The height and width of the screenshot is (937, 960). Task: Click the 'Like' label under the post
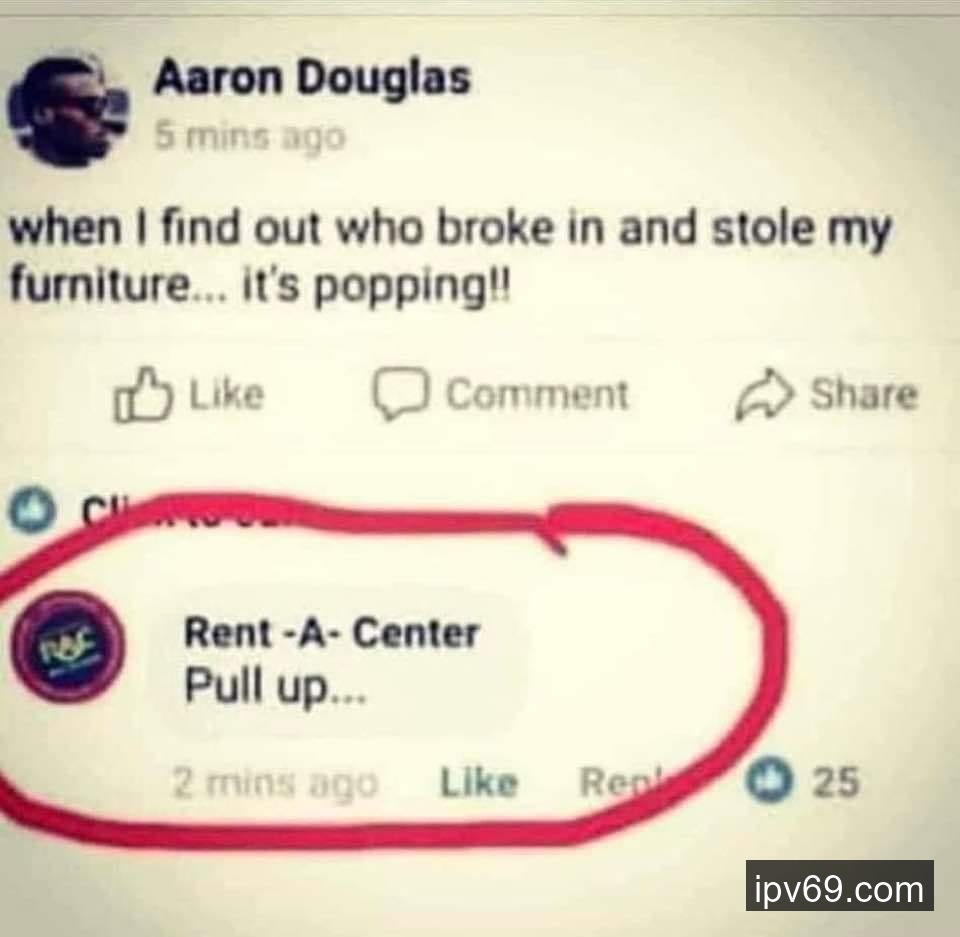pyautogui.click(x=227, y=394)
